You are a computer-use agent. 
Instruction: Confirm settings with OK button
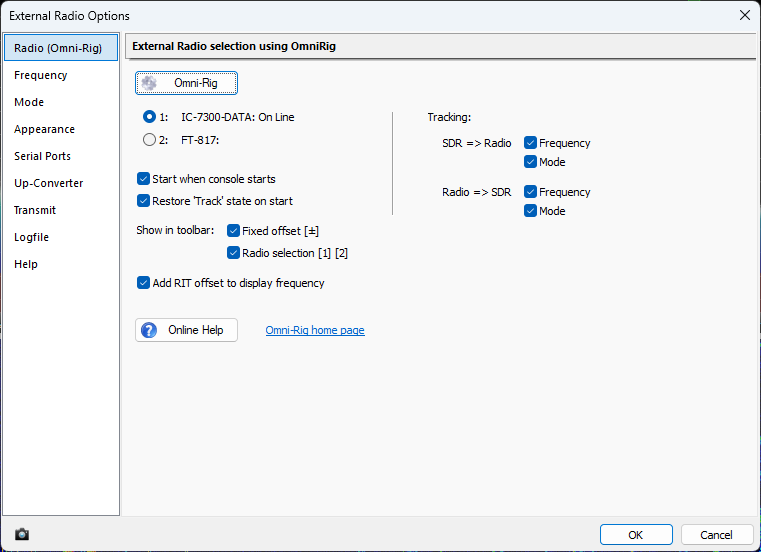[x=636, y=535]
